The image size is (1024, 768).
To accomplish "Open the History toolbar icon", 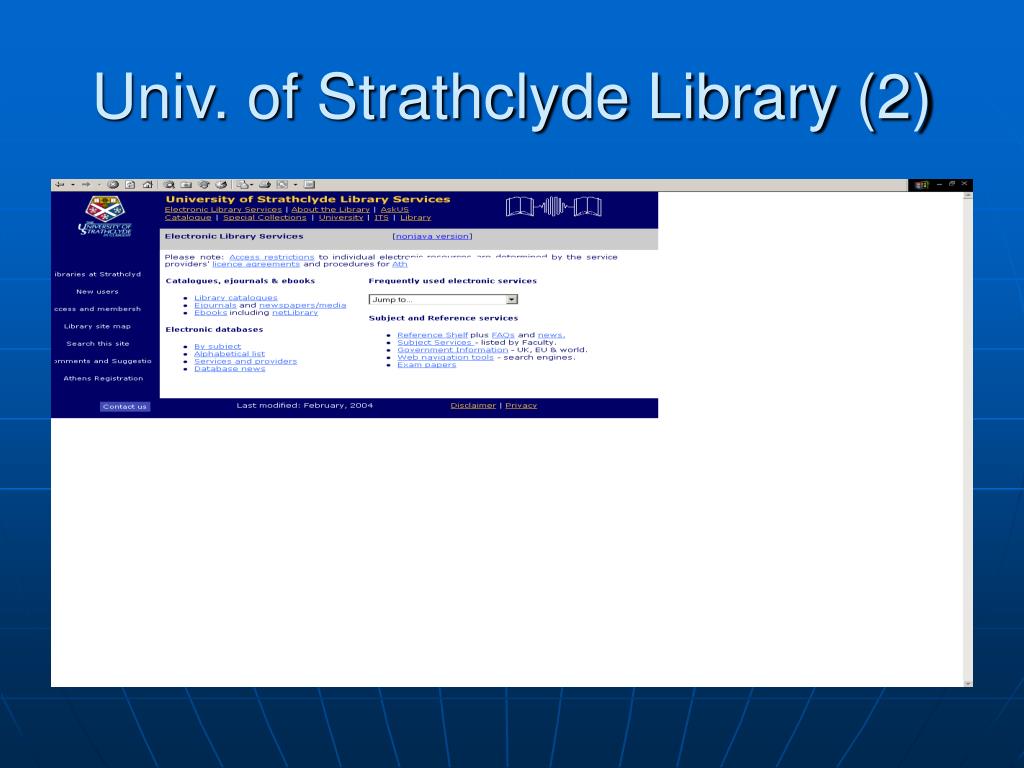I will point(221,185).
